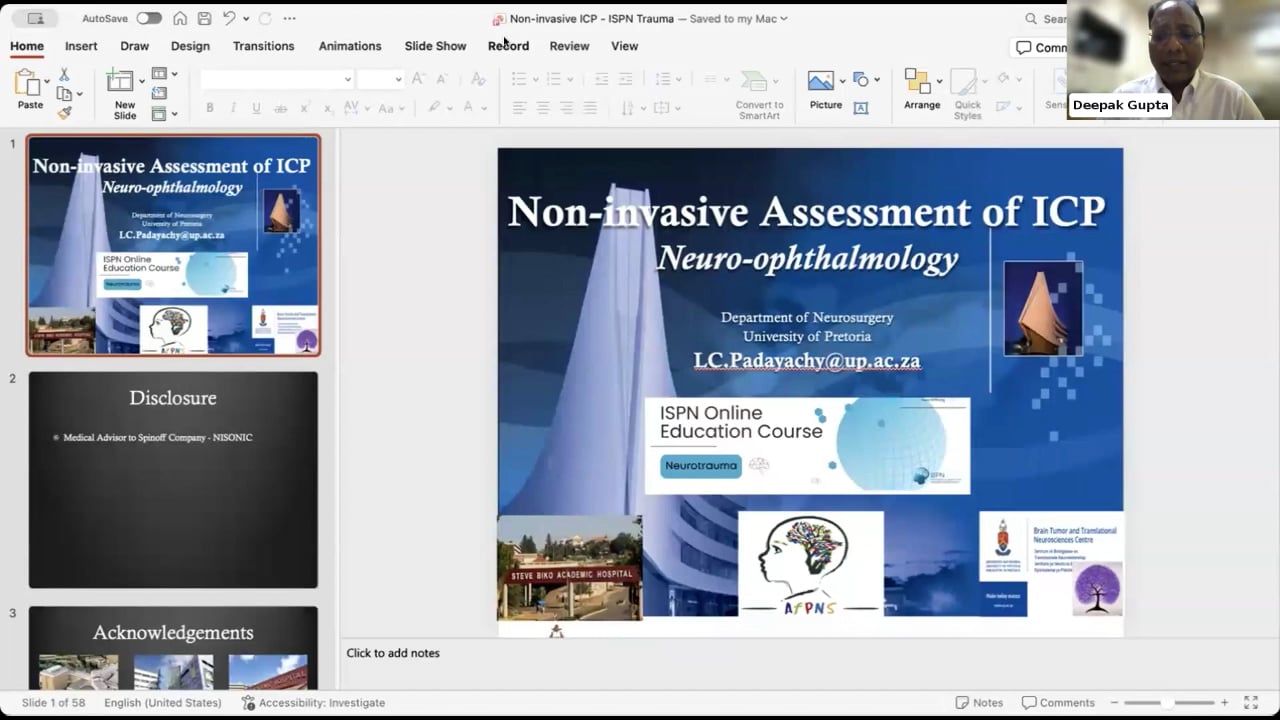1280x720 pixels.
Task: Click the bullet list icon
Action: click(518, 79)
